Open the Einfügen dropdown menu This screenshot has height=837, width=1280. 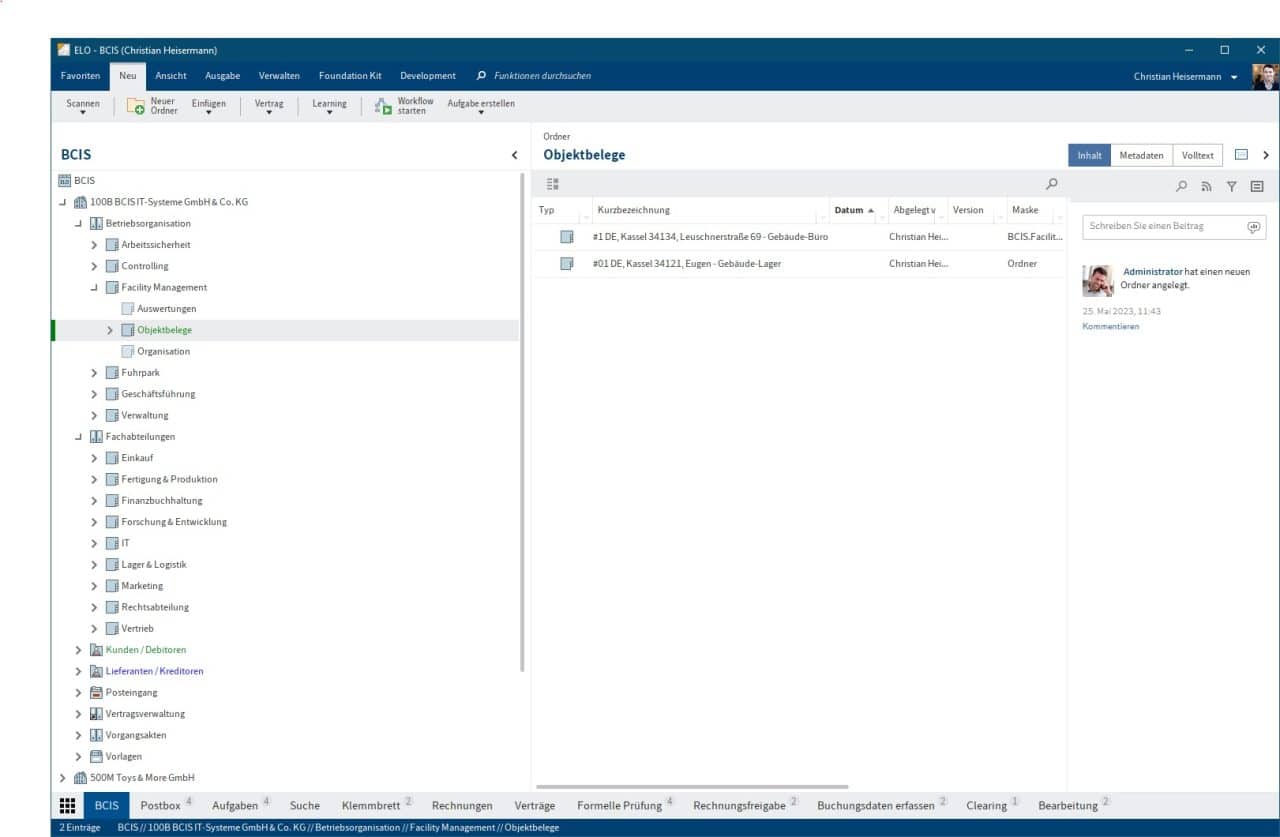[209, 107]
